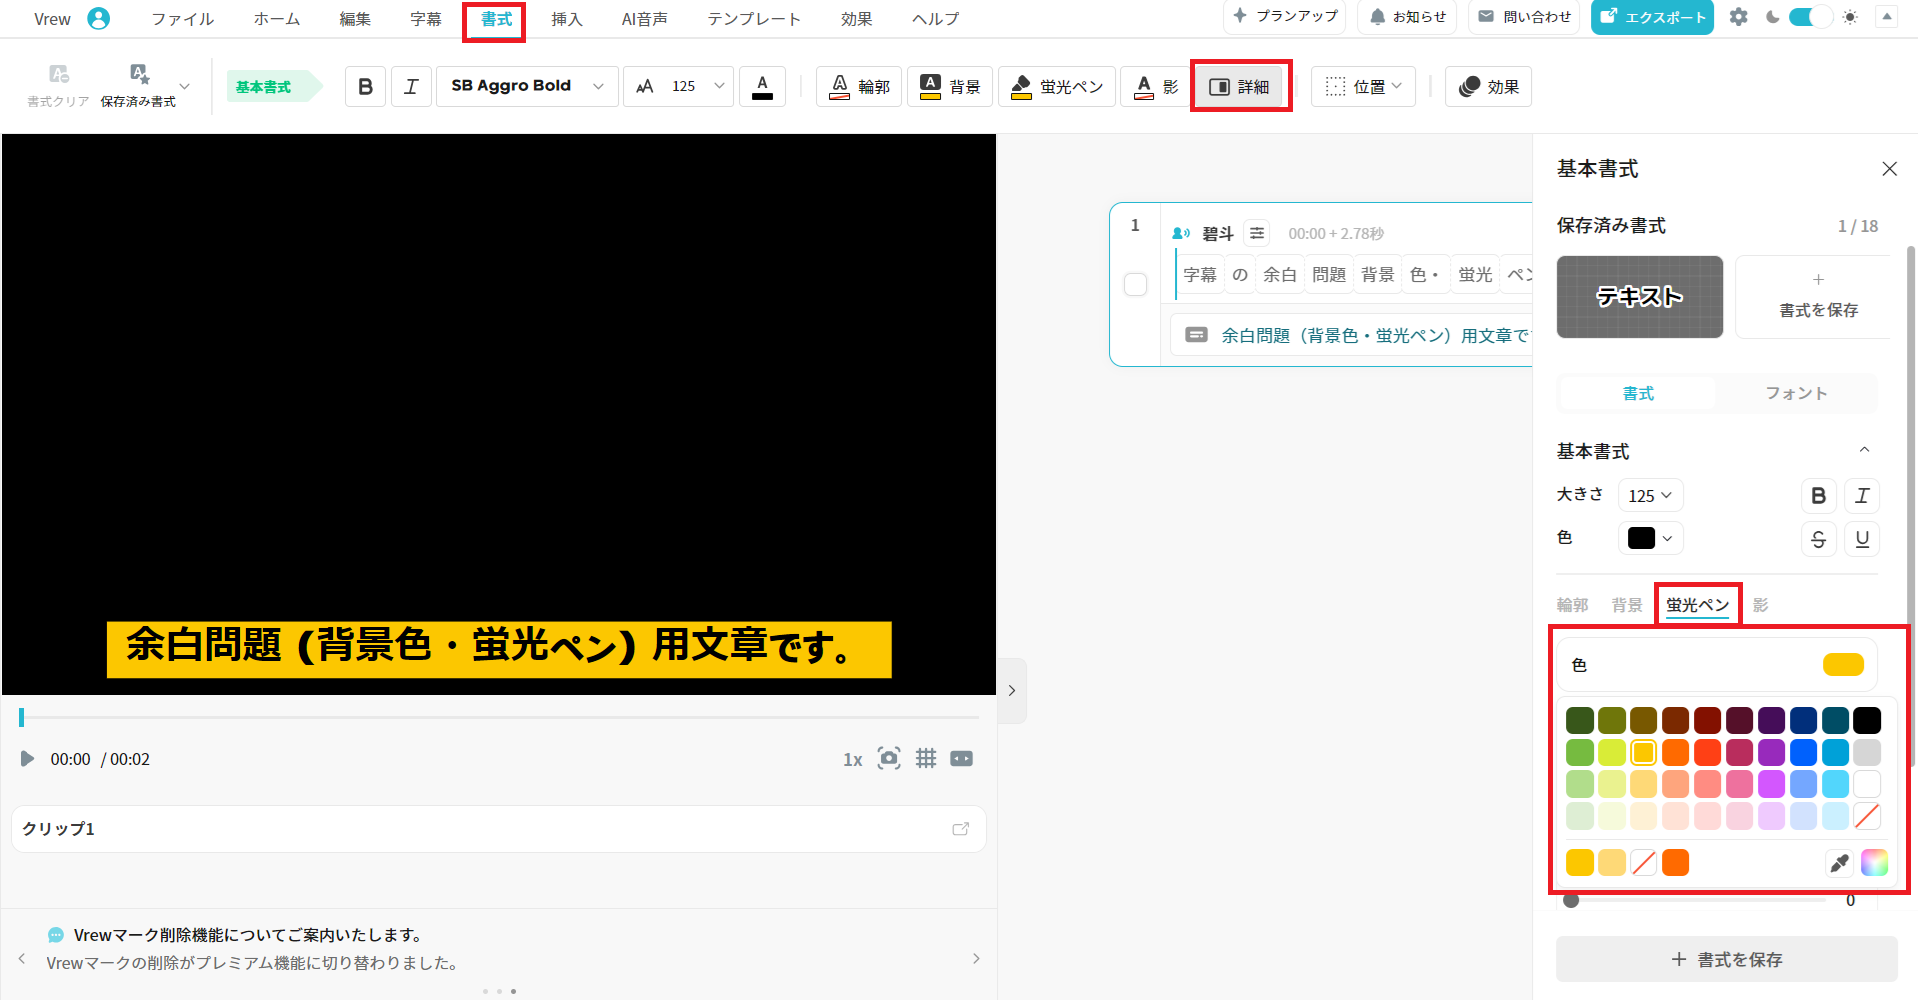Select the no-color slash swatch in grid

tap(1867, 816)
